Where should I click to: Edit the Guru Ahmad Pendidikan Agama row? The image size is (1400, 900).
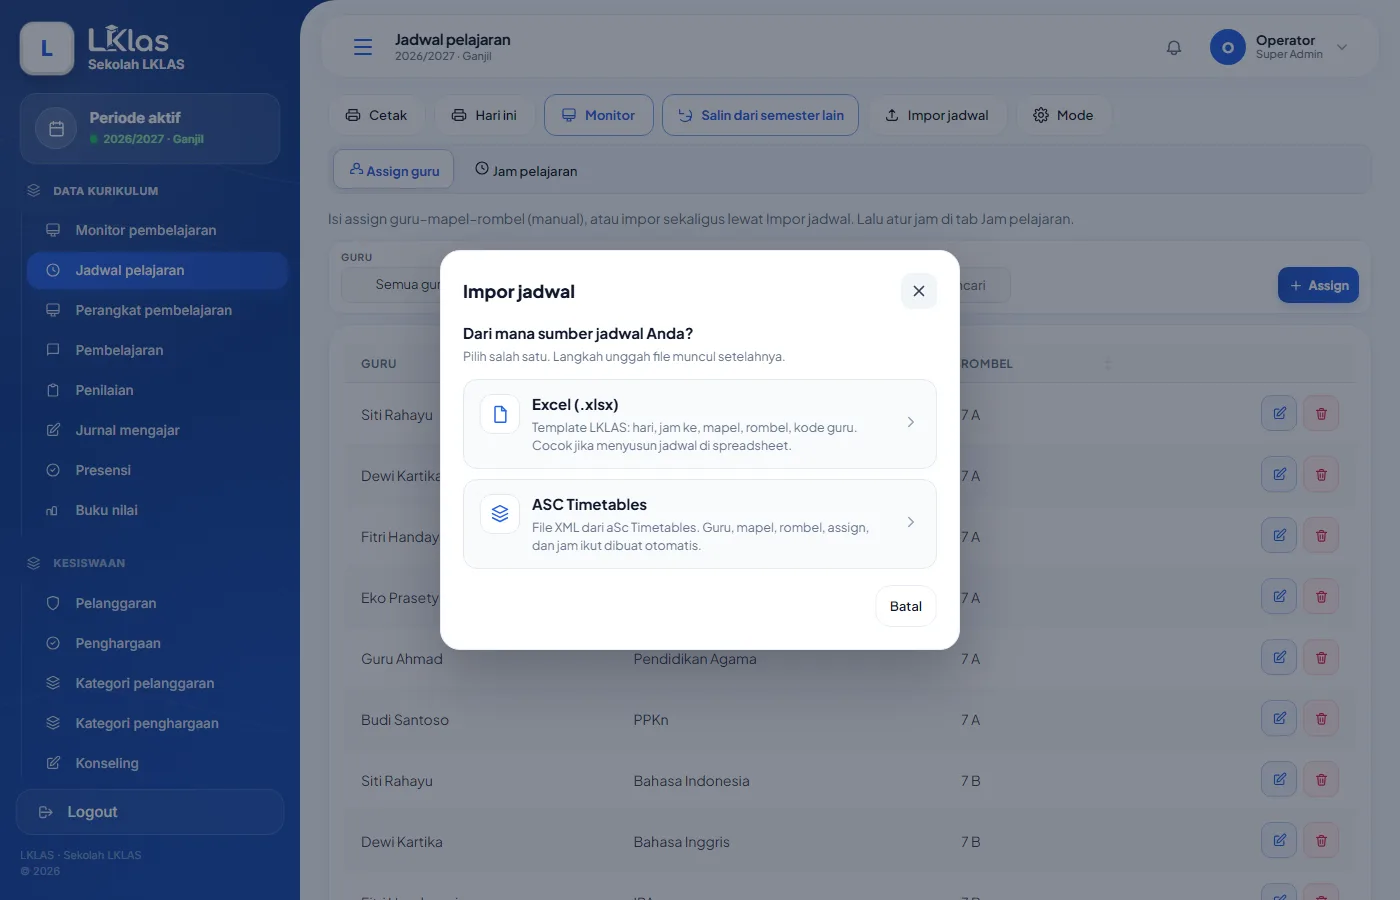(1279, 657)
